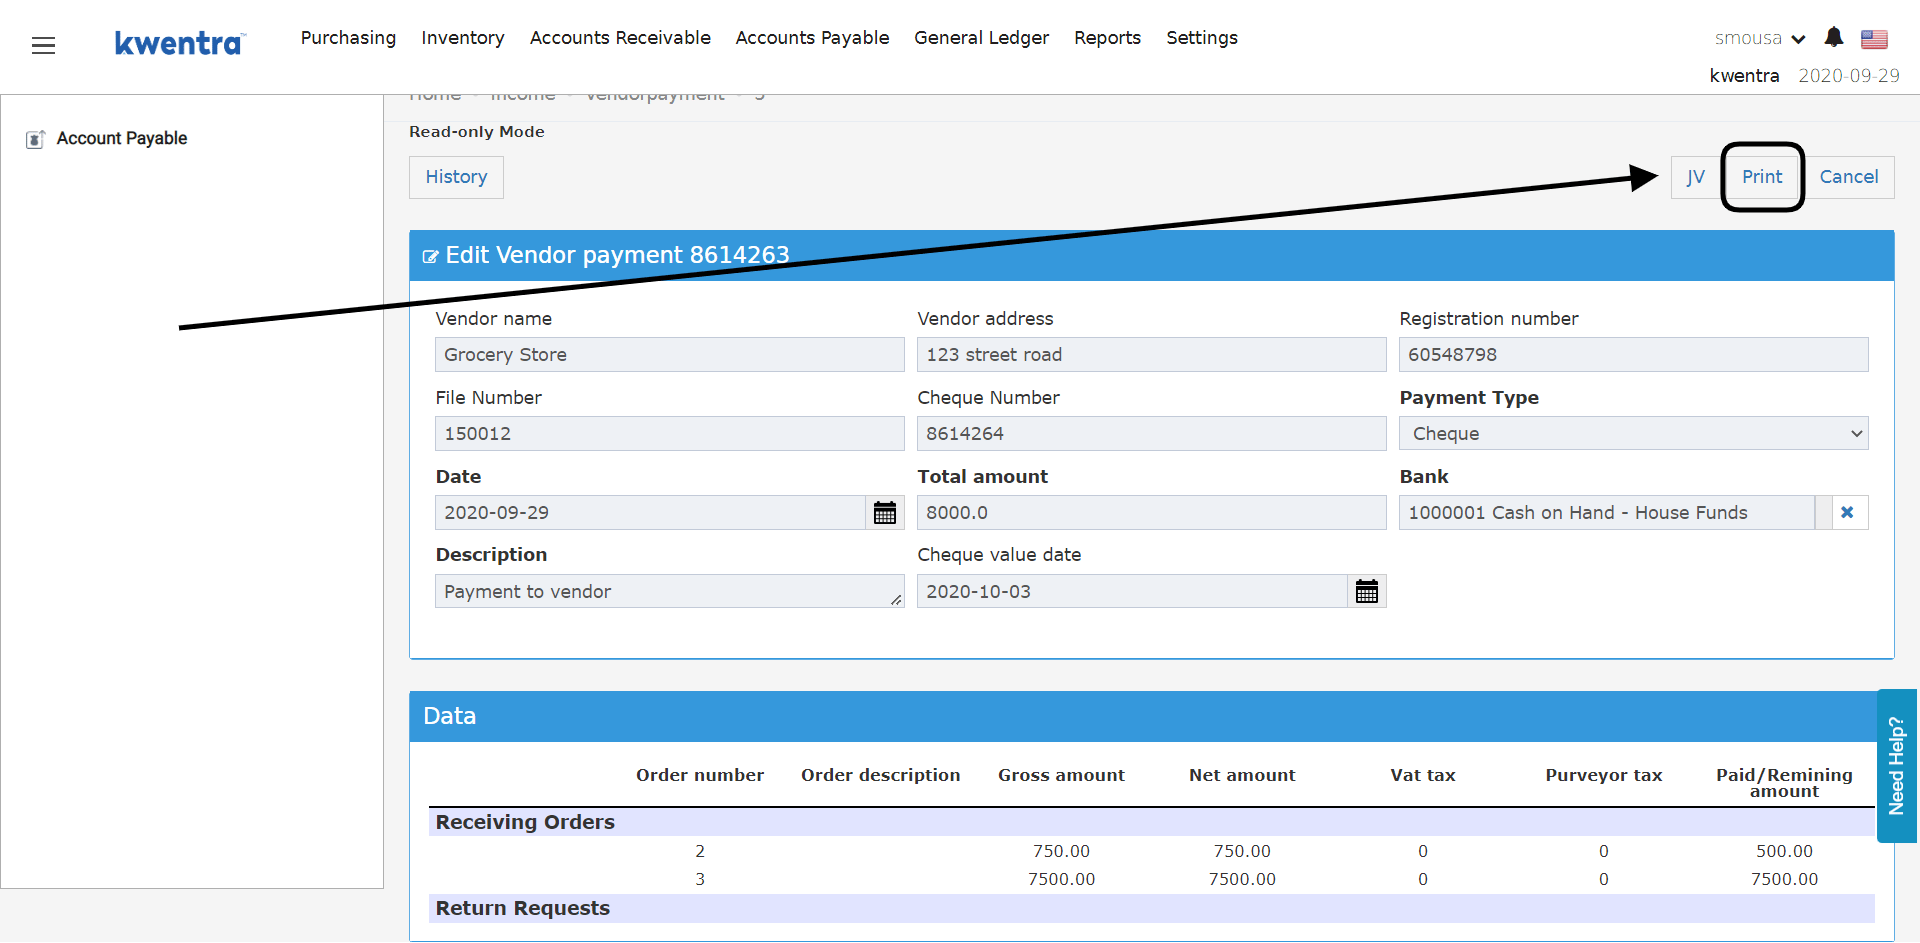The width and height of the screenshot is (1920, 943).
Task: Click the notifications bell icon
Action: coord(1833,37)
